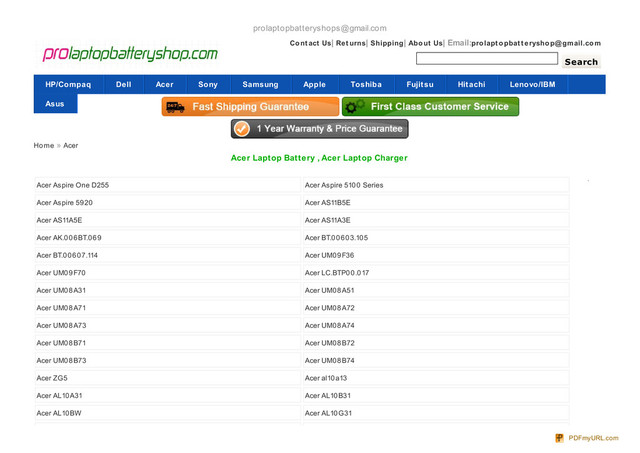Open Acer BT.00603.105 link
Viewport: 640px width, 453px height.
(336, 238)
